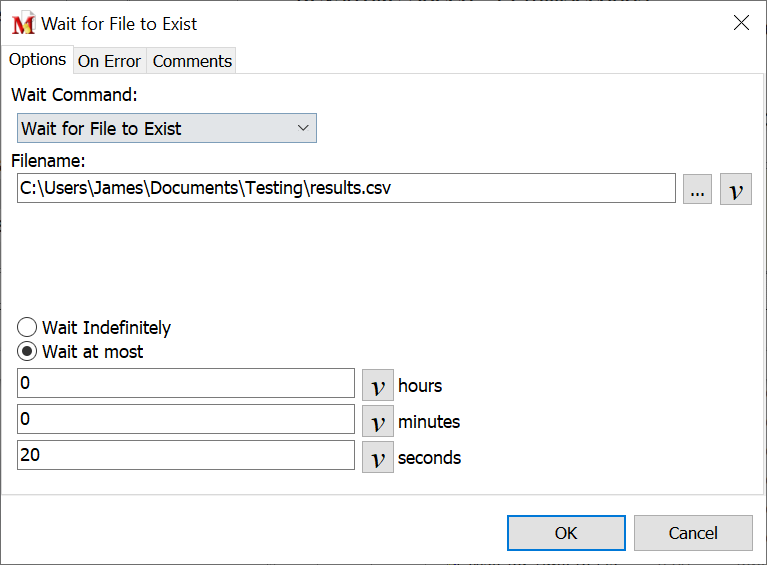Screen dimensions: 767x565
Task: Click the Macro Express M icon in title bar
Action: tap(23, 23)
